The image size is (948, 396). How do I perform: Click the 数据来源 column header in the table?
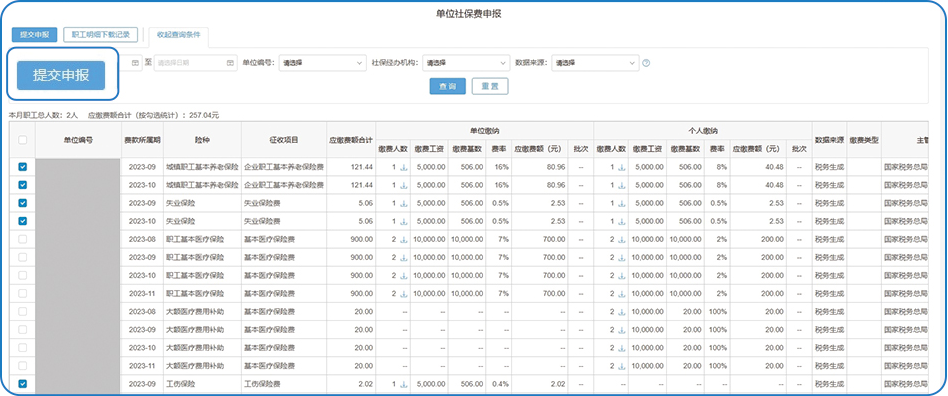tap(829, 140)
